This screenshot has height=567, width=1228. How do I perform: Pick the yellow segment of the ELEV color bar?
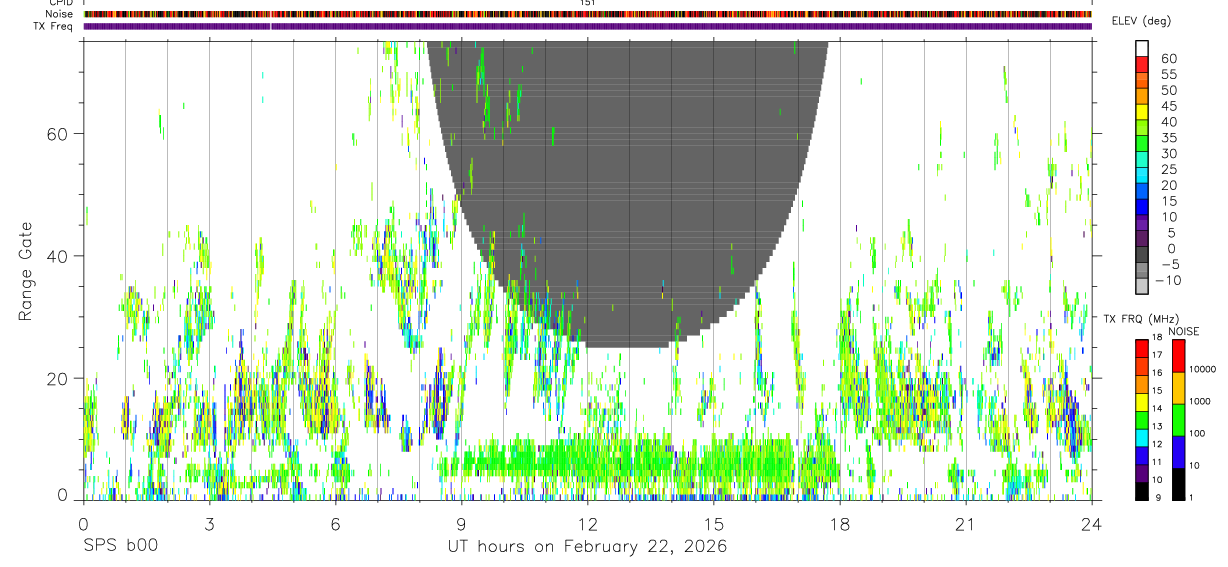pyautogui.click(x=1142, y=111)
